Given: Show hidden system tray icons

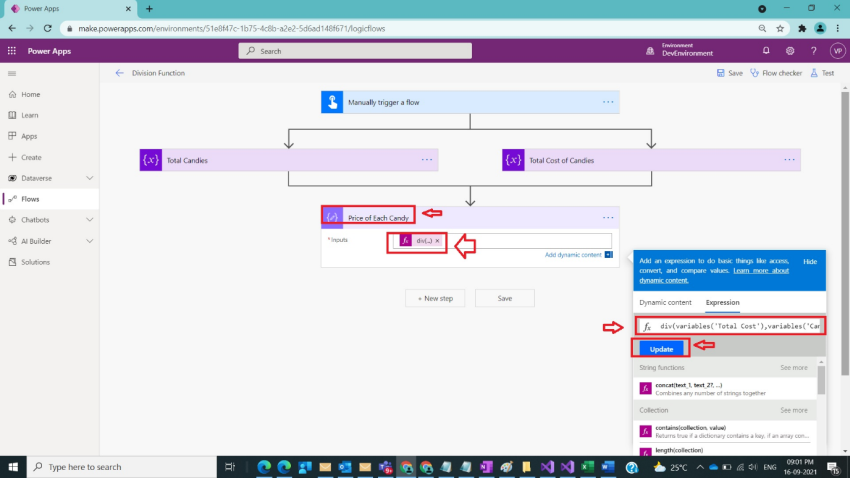Looking at the screenshot, I should coord(700,467).
